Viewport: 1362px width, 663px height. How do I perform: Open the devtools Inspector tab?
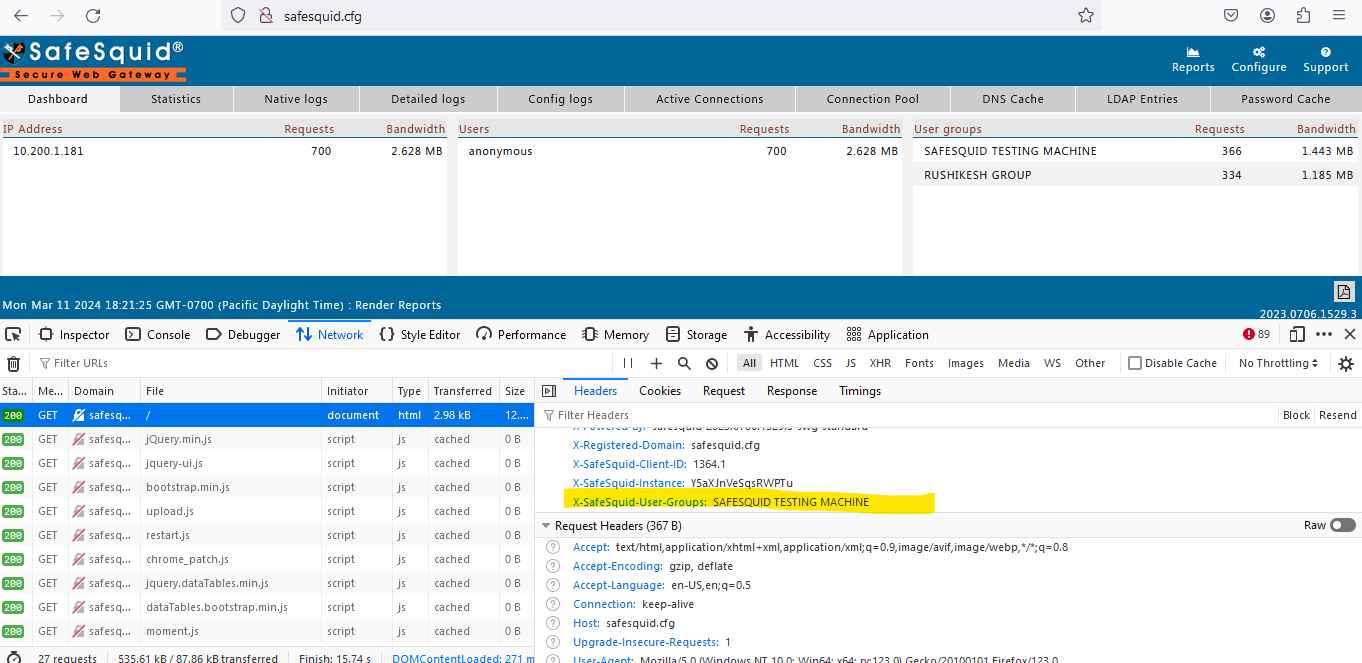click(75, 334)
